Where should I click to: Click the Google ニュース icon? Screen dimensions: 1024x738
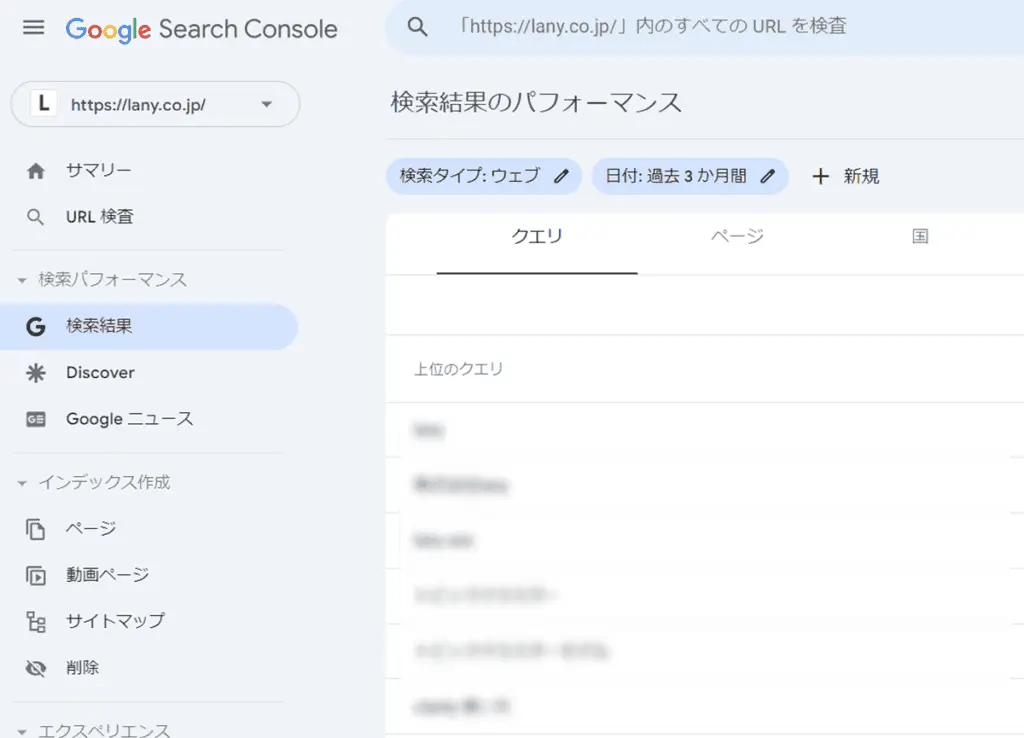click(x=36, y=419)
